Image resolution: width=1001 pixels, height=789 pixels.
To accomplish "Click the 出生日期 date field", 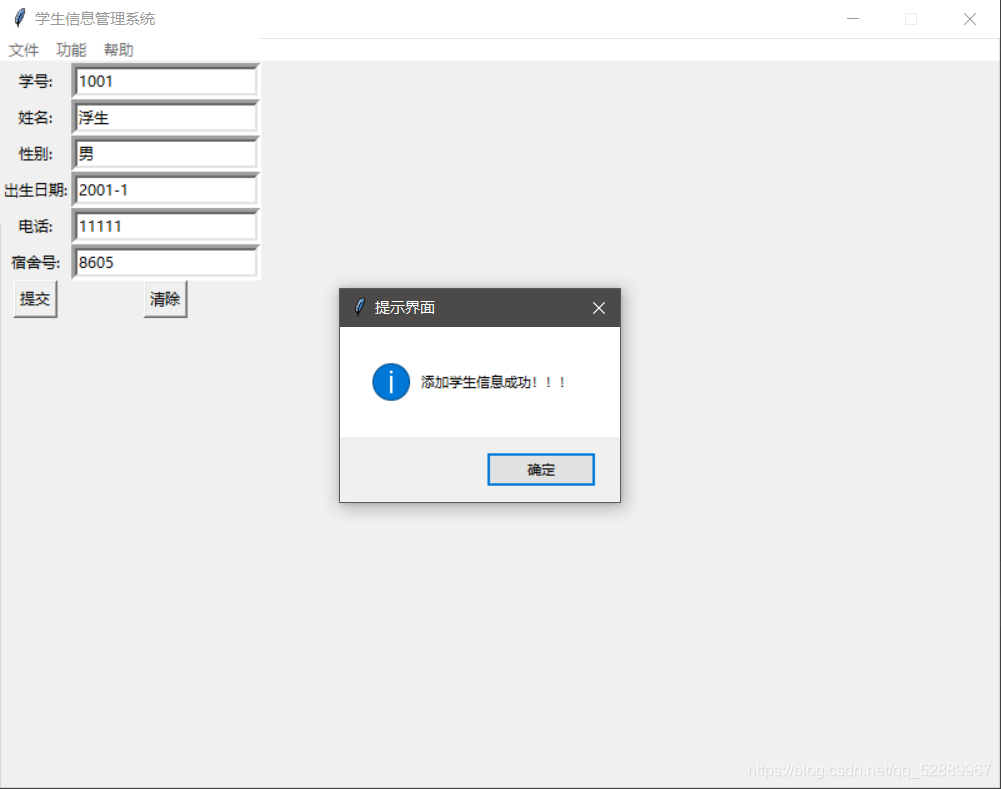I will [x=164, y=189].
